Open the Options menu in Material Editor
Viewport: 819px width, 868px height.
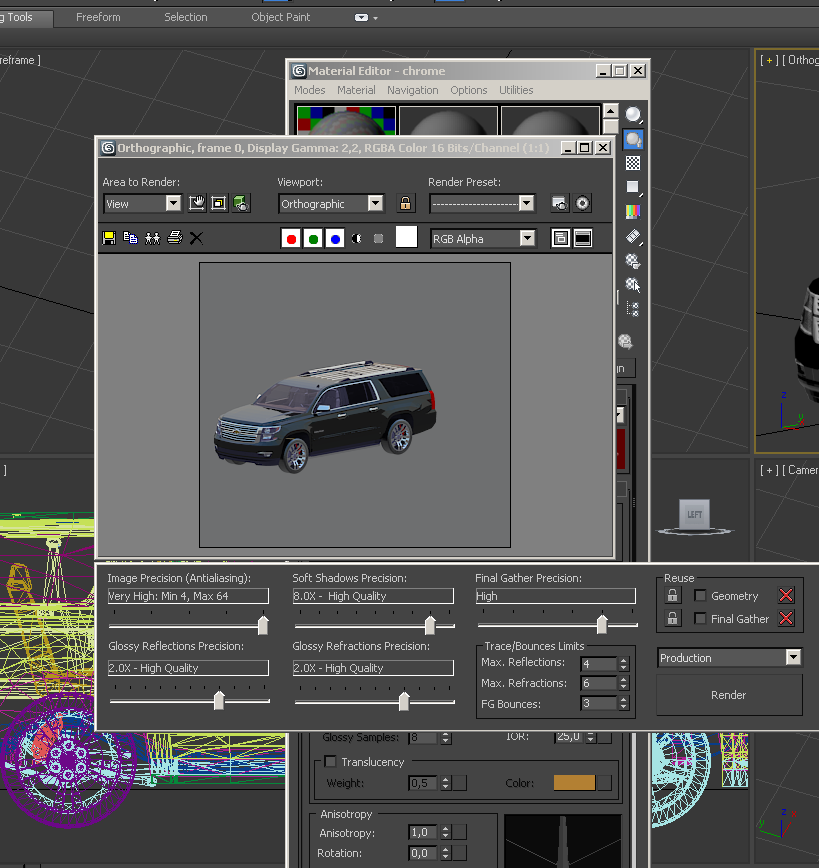[468, 90]
